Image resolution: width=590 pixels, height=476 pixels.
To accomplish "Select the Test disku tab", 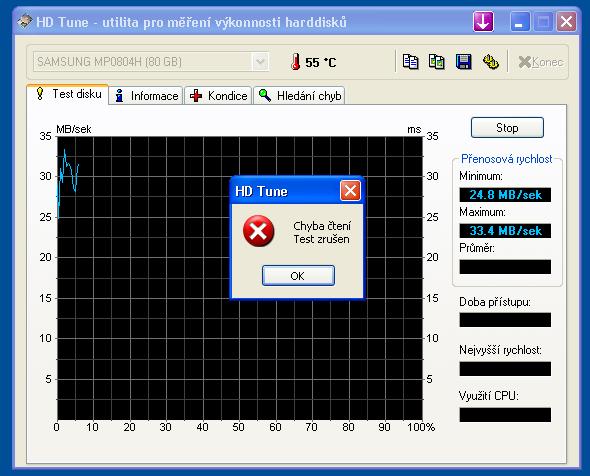I will click(x=68, y=94).
